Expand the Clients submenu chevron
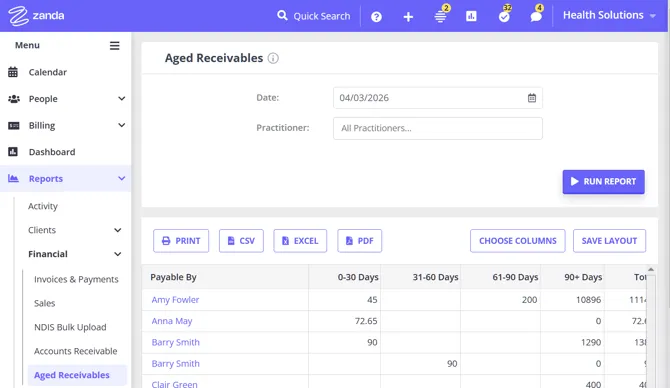Viewport: 670px width, 388px height. 118,230
